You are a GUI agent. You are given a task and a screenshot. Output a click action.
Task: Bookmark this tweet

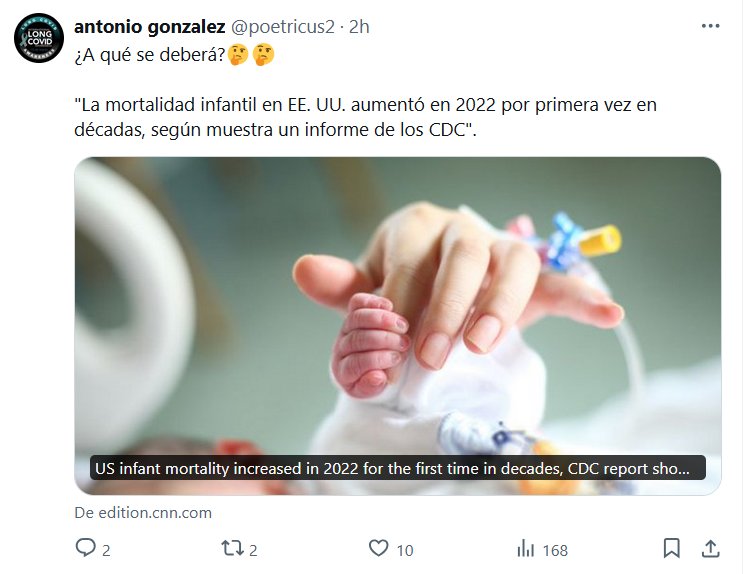tap(672, 548)
